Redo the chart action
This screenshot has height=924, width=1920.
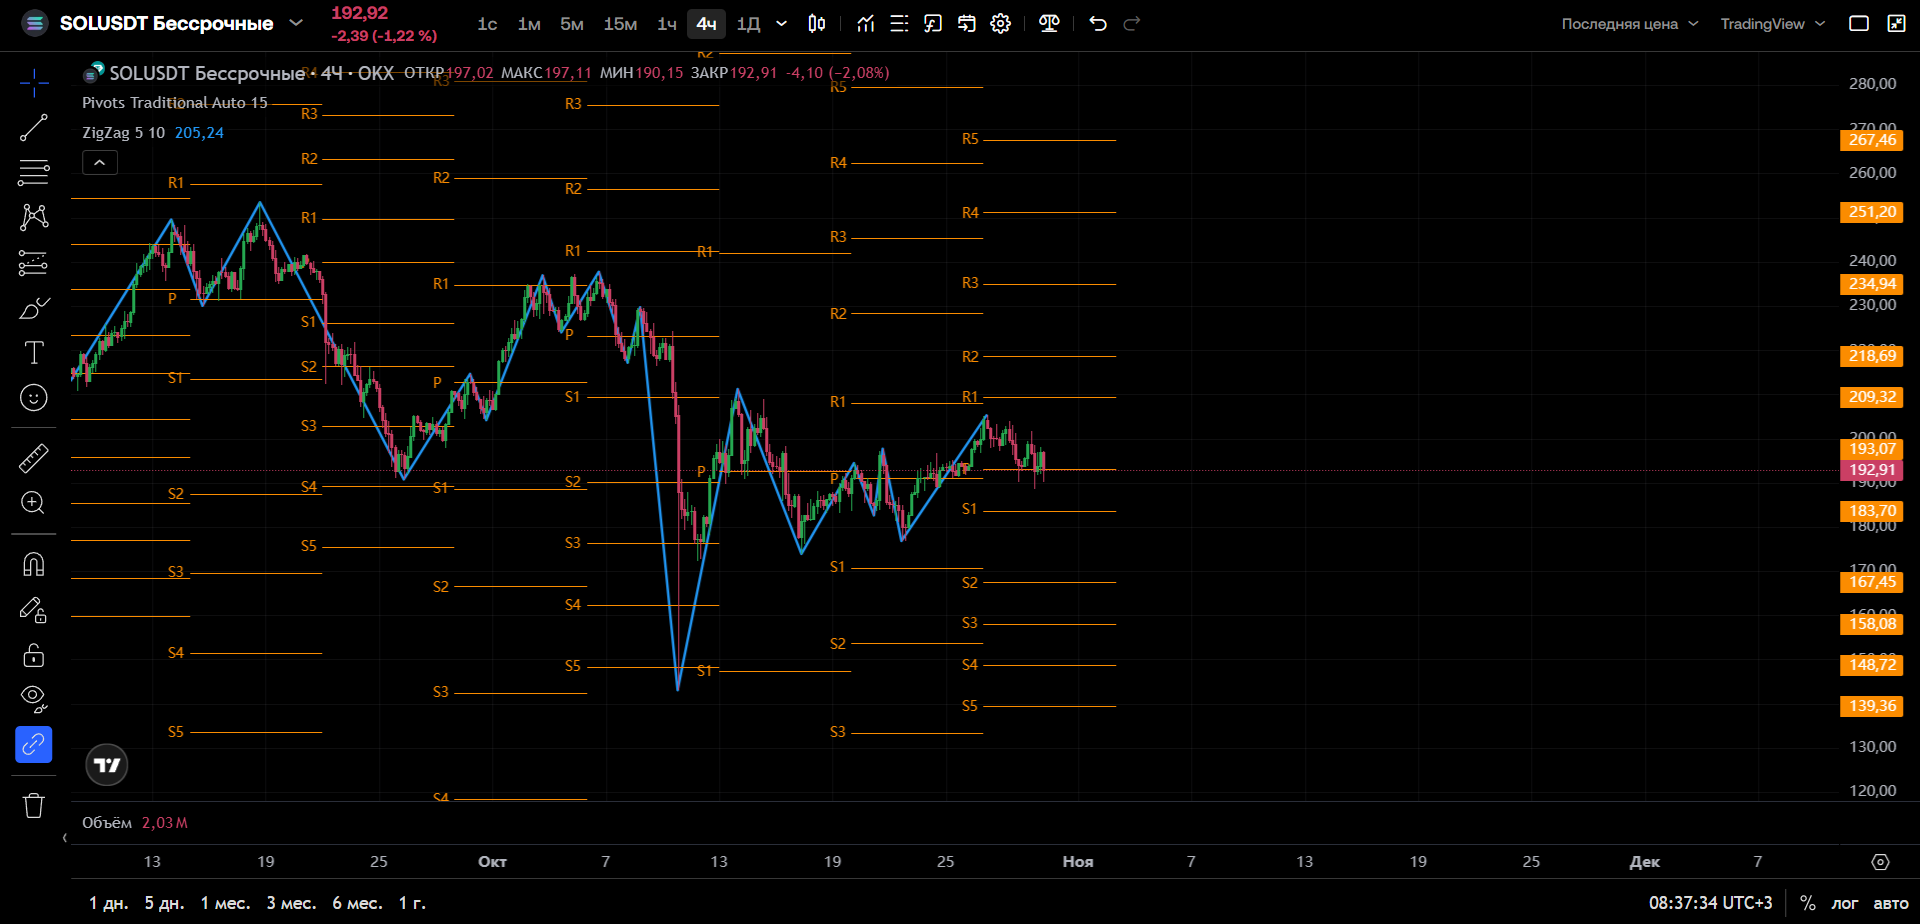1132,23
